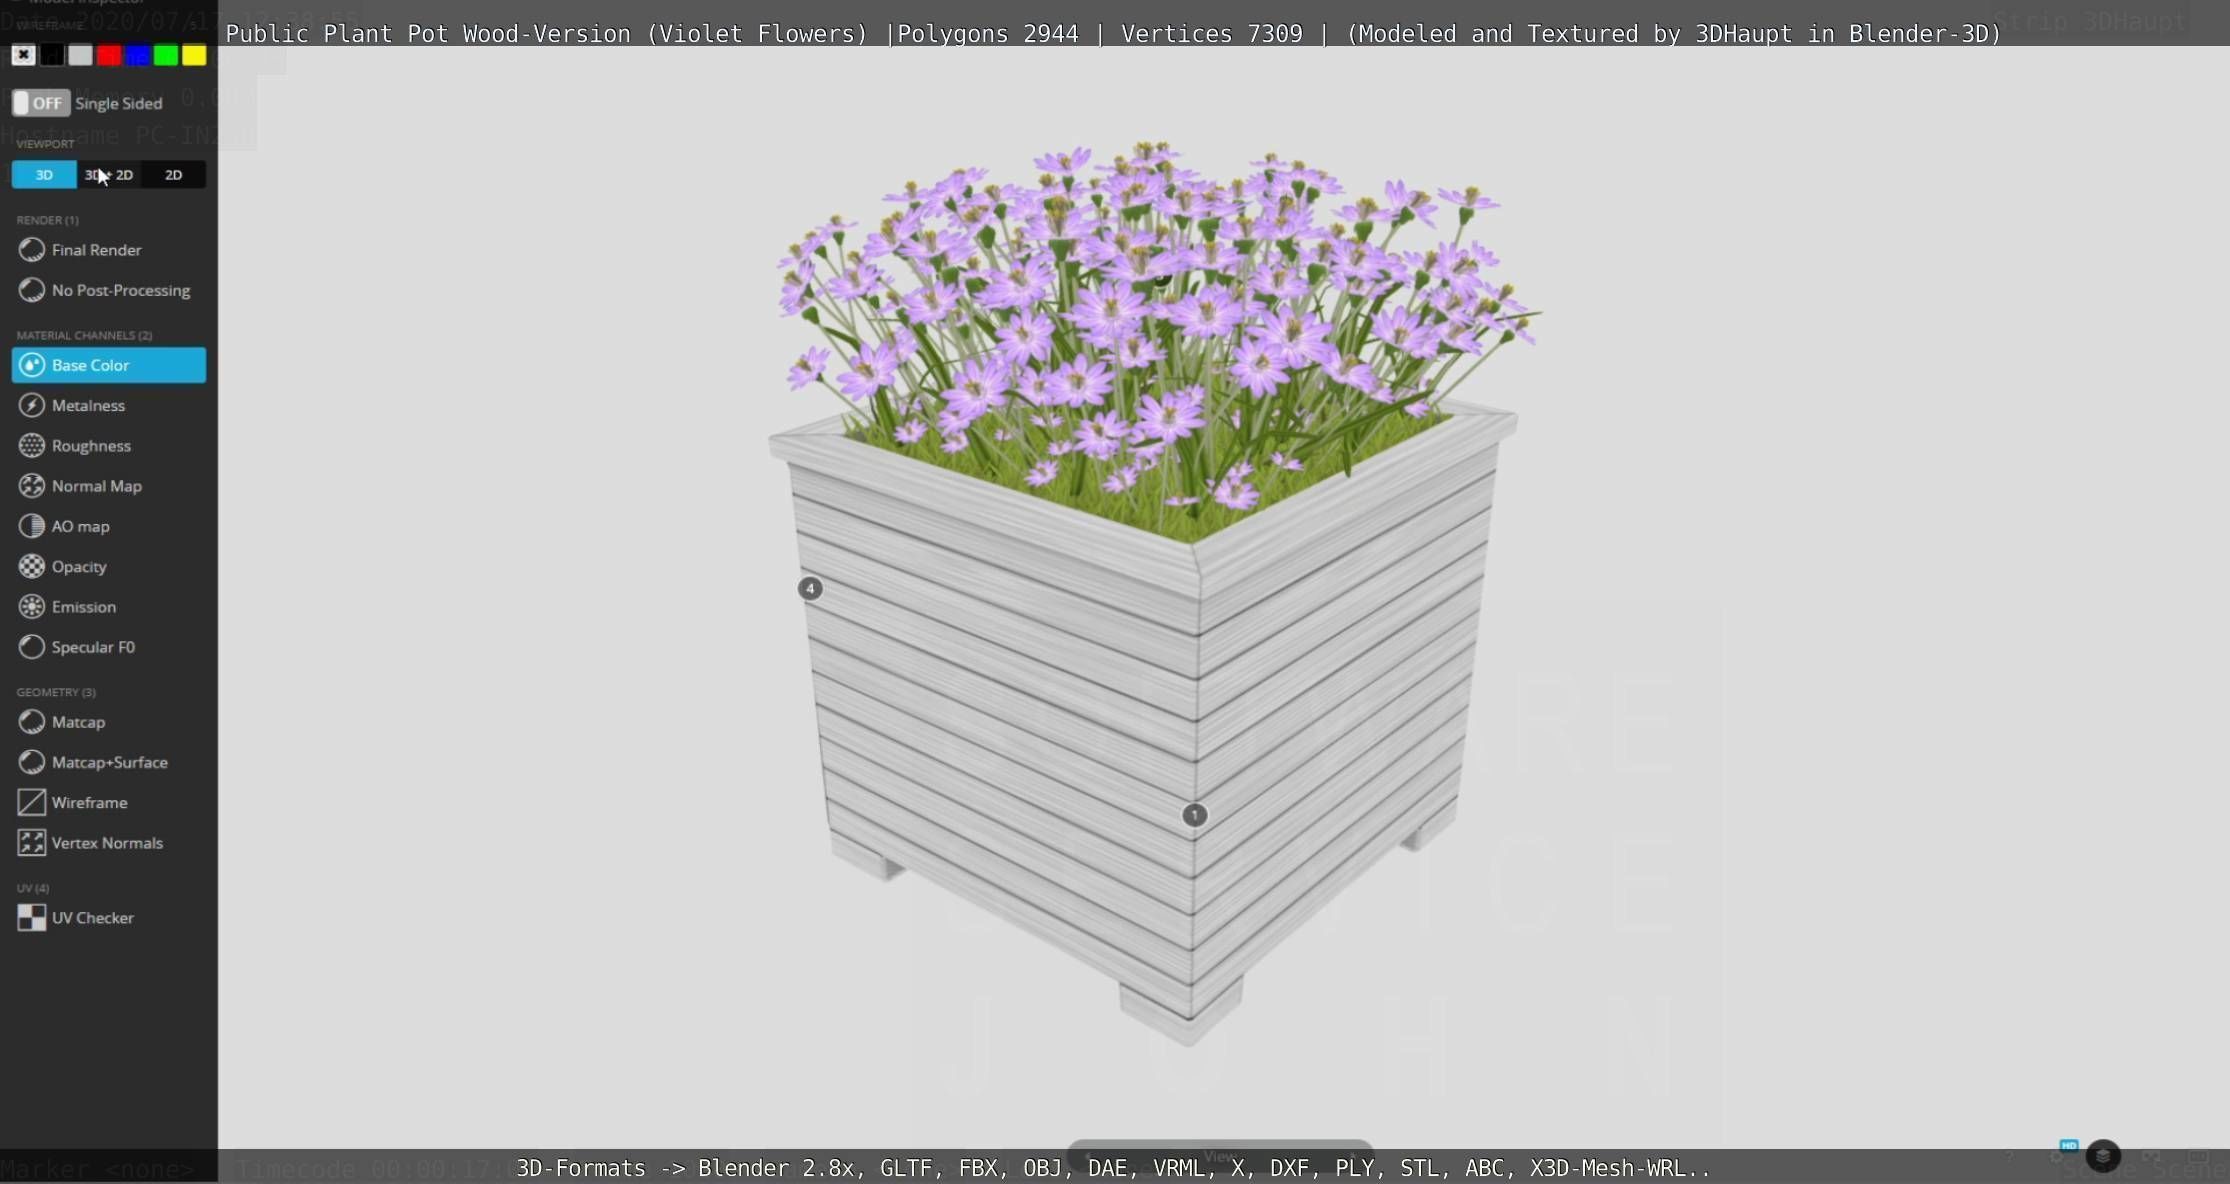
Task: Click the 'Public Plant Pot Wood-Version' title text
Action: pyautogui.click(x=428, y=34)
